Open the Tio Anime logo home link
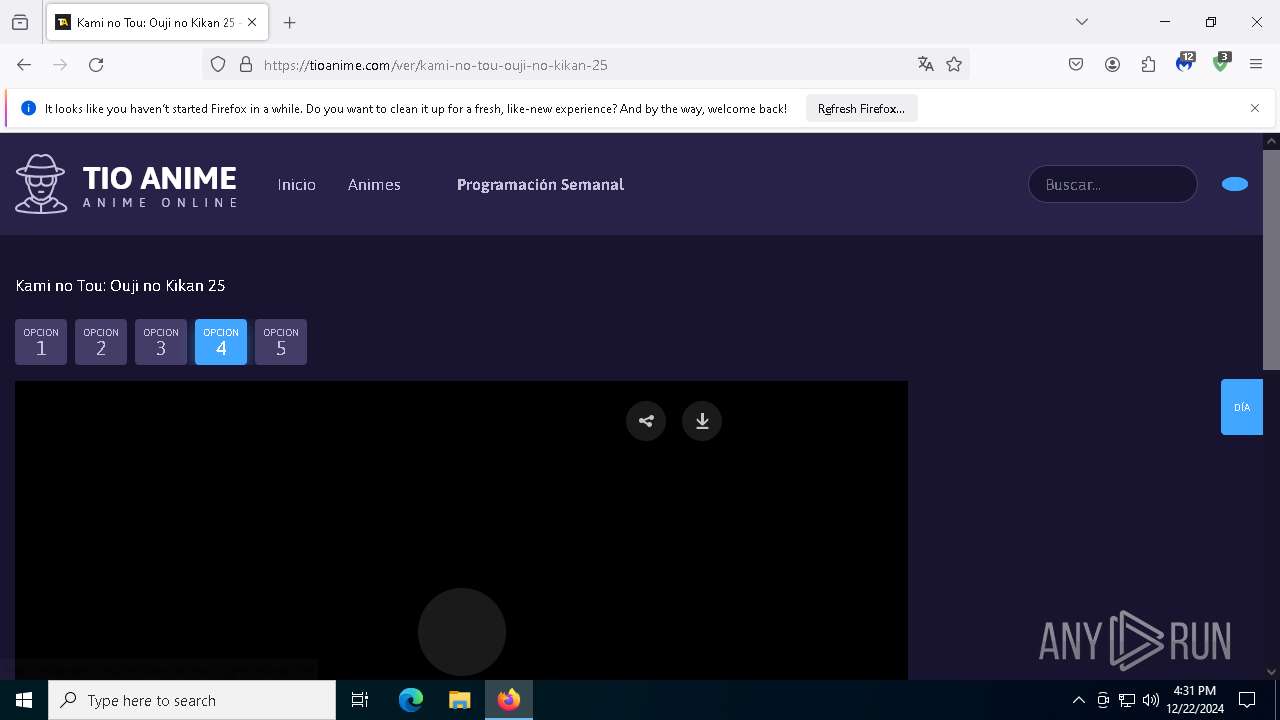Screen dimensions: 1280x720 tap(126, 184)
